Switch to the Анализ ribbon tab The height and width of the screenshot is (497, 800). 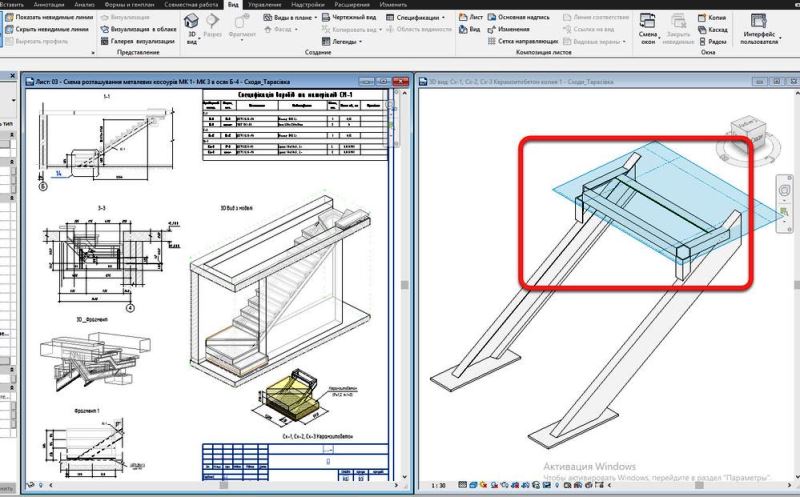[x=84, y=5]
